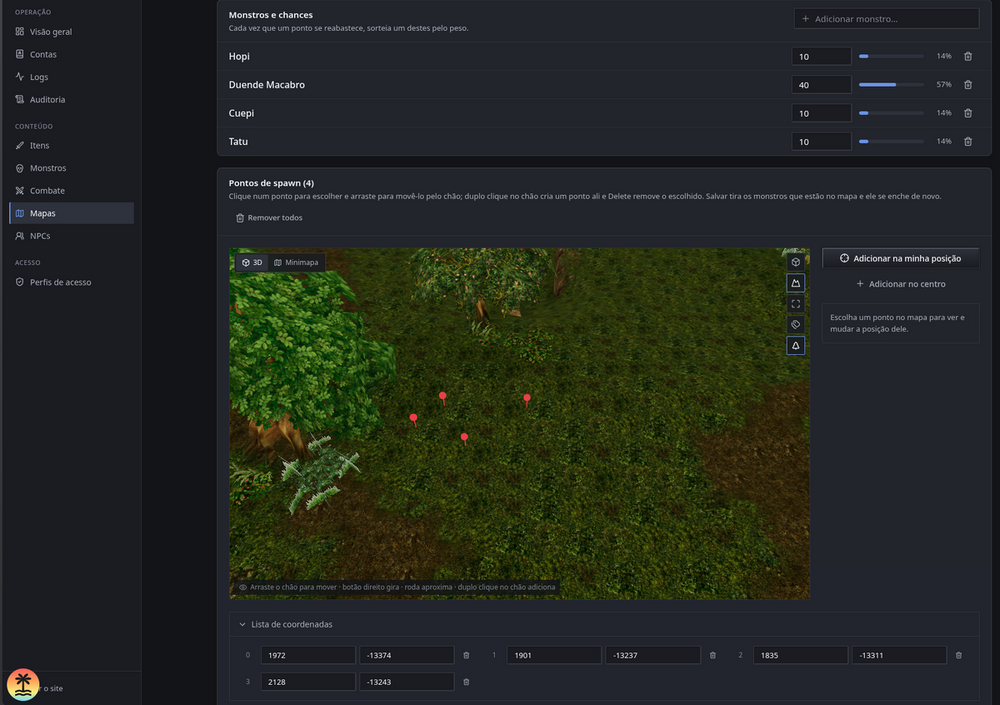
Task: Click the tag icon in the map toolbar
Action: (795, 325)
